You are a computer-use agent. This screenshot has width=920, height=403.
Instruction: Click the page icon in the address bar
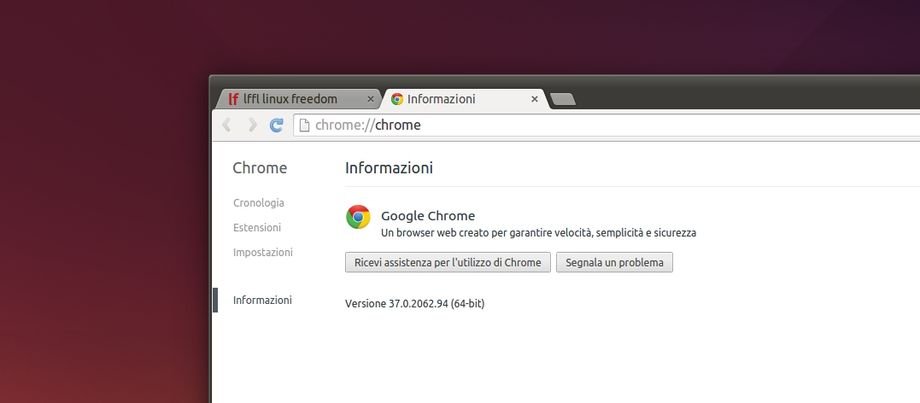304,125
